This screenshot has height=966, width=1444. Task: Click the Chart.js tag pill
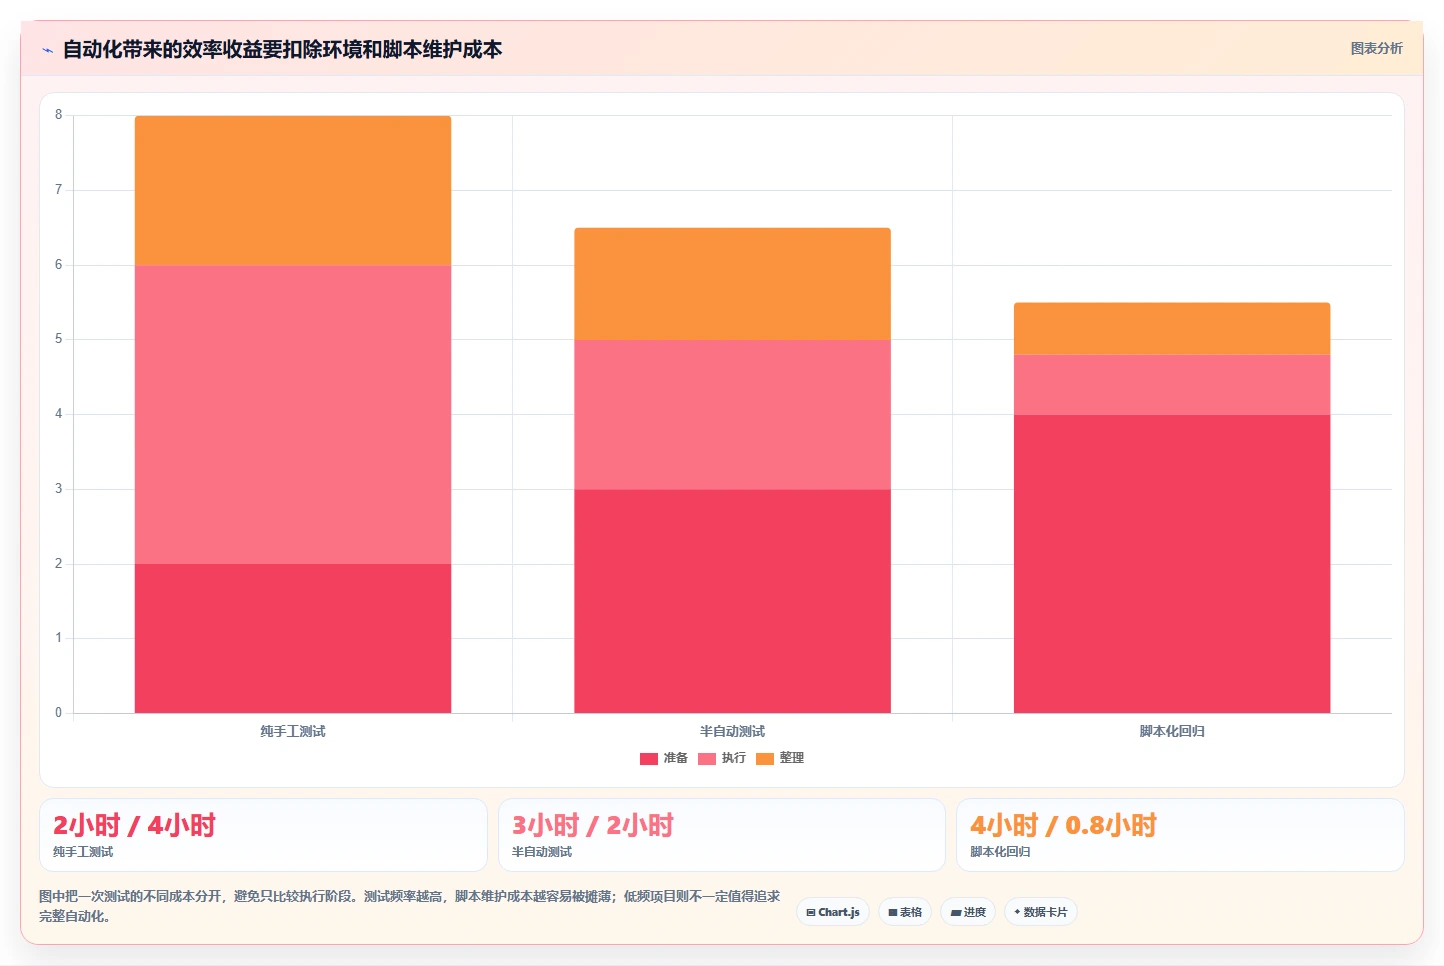(x=833, y=912)
